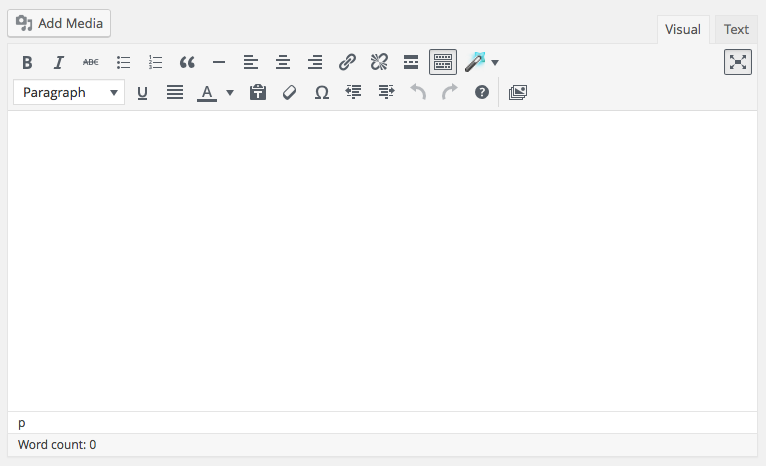Click the Add Media button
The height and width of the screenshot is (466, 766).
pos(59,23)
